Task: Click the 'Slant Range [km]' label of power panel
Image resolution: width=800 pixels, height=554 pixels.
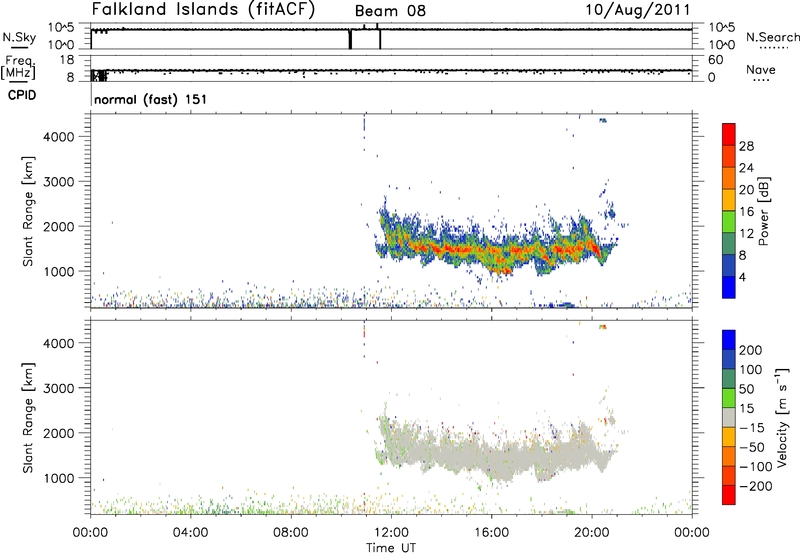Action: point(28,211)
